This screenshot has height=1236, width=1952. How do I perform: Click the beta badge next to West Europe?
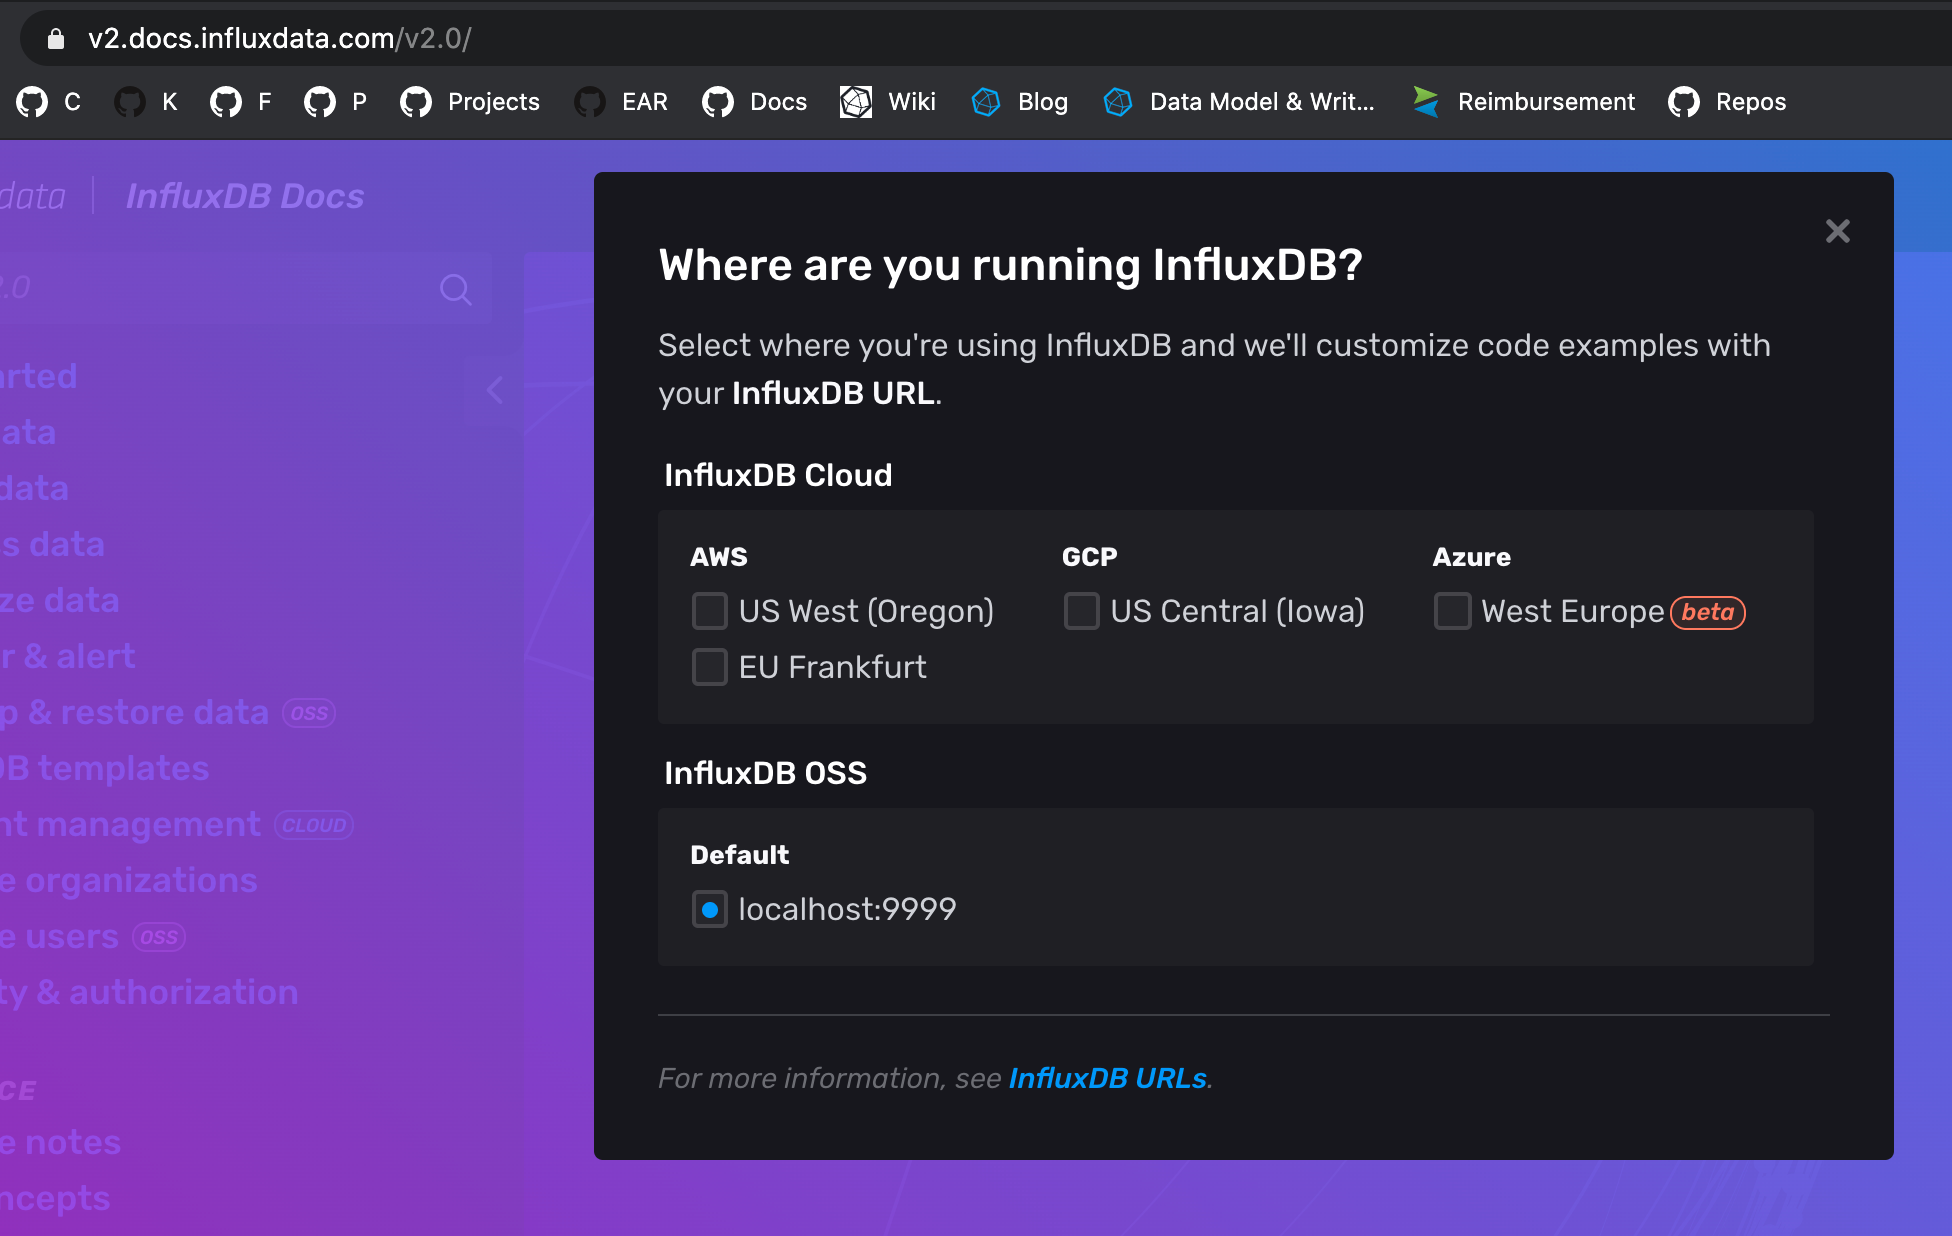click(1708, 612)
